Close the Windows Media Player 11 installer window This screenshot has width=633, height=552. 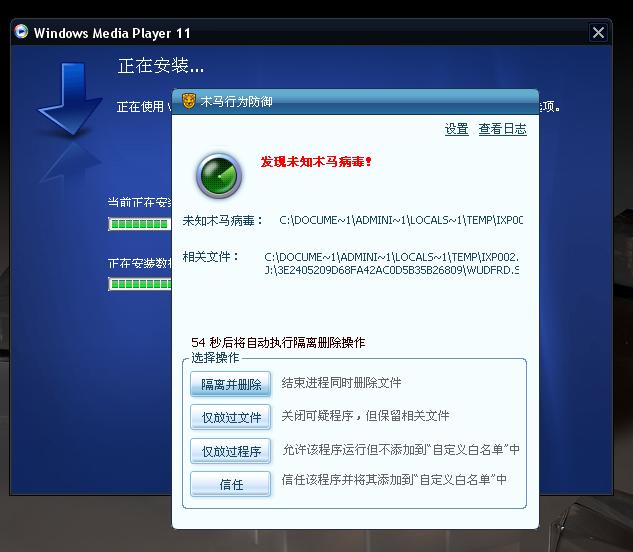click(598, 32)
